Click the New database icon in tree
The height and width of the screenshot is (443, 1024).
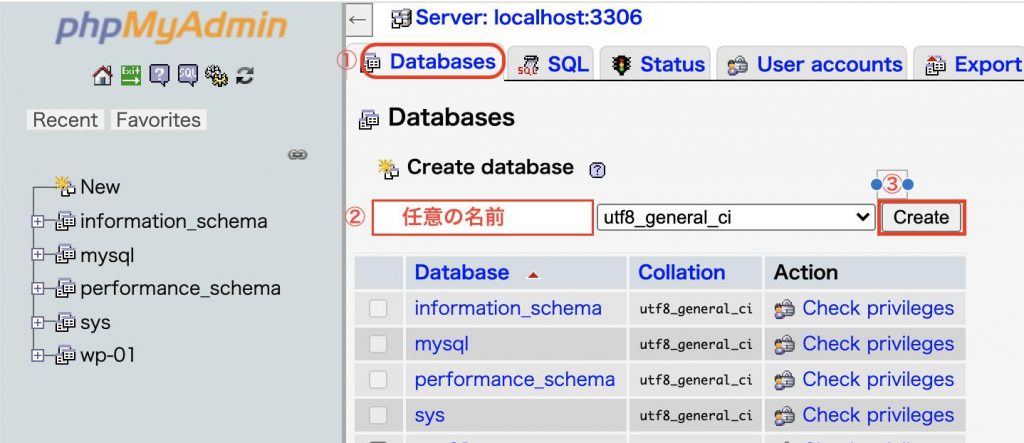[65, 186]
